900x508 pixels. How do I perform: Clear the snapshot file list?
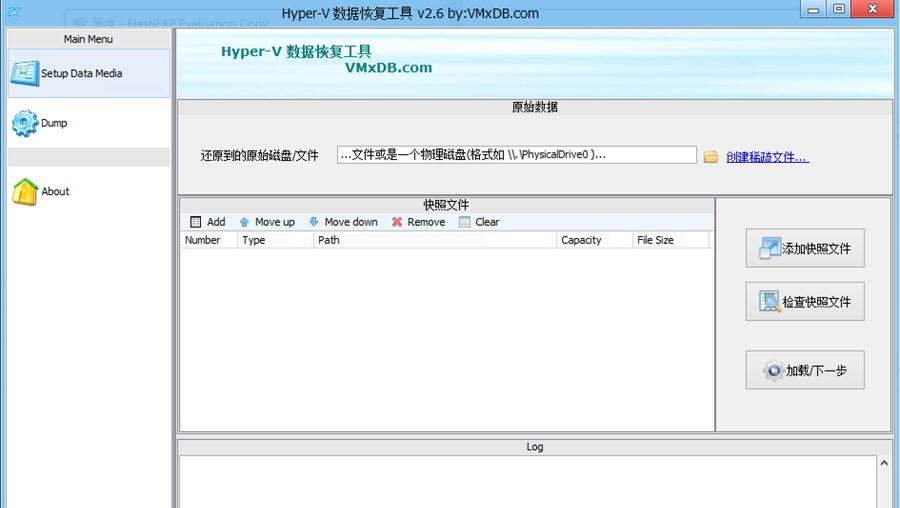478,222
